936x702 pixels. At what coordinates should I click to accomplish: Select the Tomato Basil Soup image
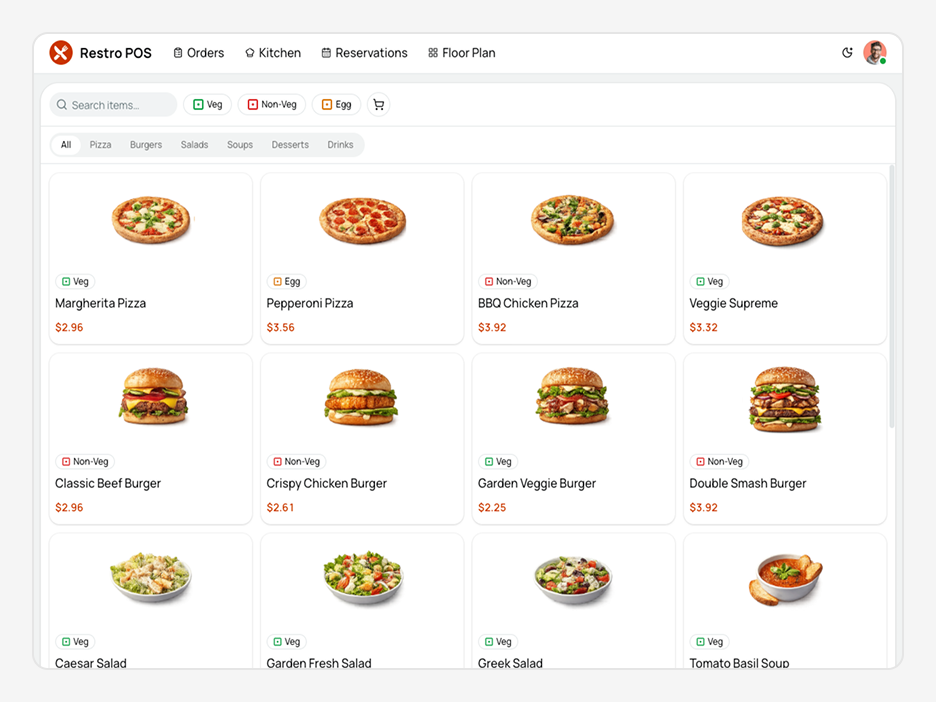786,579
